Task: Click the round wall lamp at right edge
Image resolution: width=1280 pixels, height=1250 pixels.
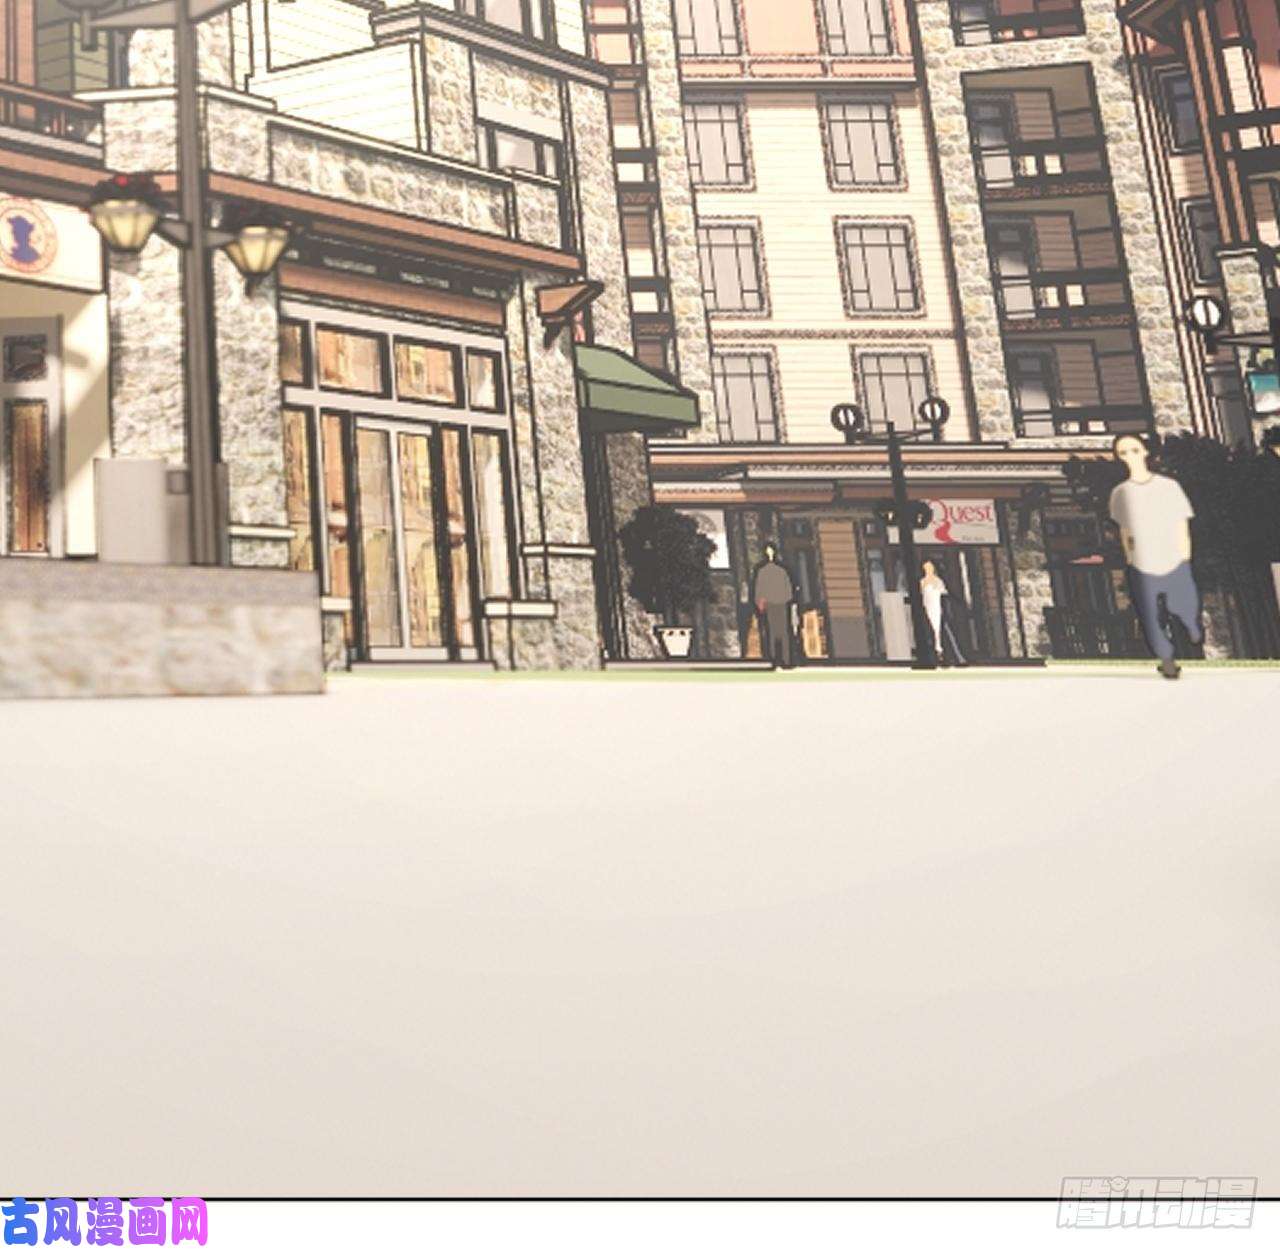Action: tap(1205, 314)
